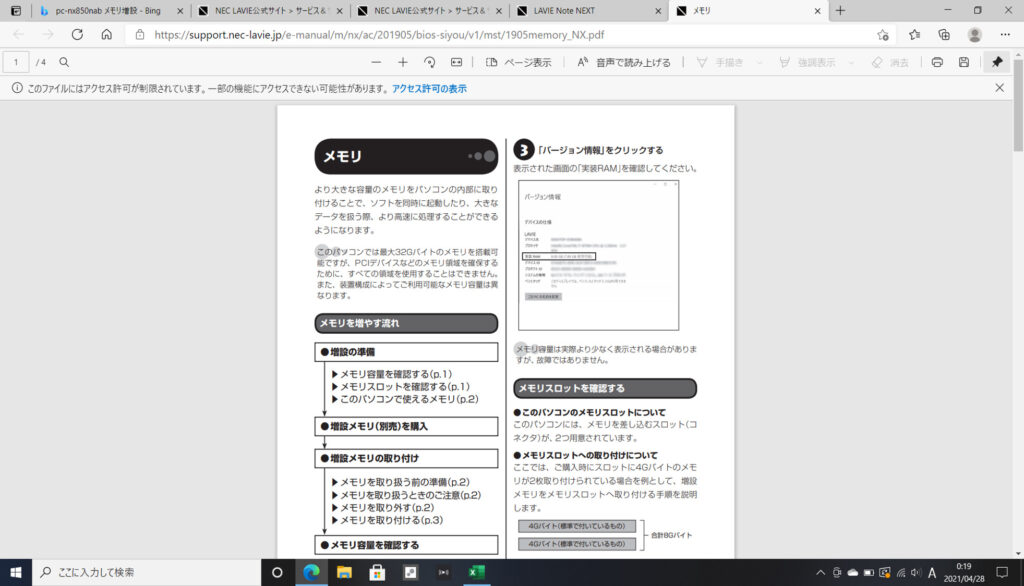Zoom out the PDF with minus button
Image resolution: width=1024 pixels, height=586 pixels.
[375, 62]
